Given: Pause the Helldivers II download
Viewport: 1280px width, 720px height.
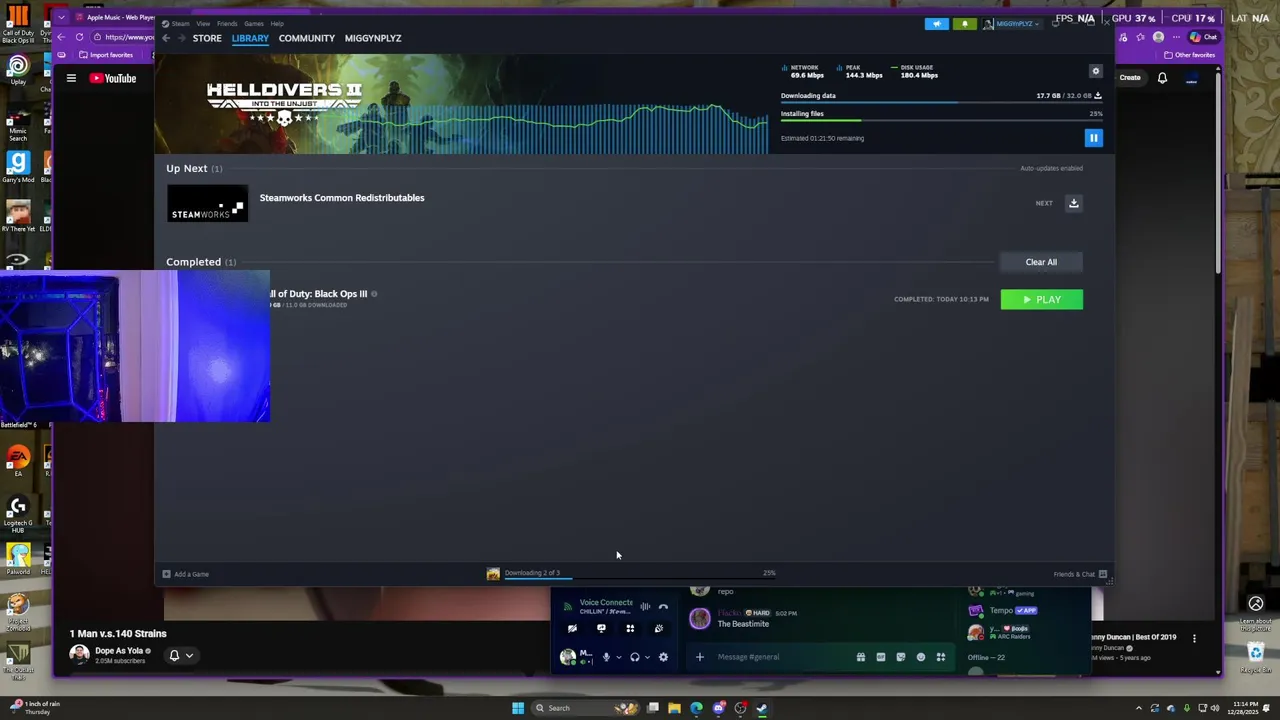Looking at the screenshot, I should pyautogui.click(x=1094, y=138).
